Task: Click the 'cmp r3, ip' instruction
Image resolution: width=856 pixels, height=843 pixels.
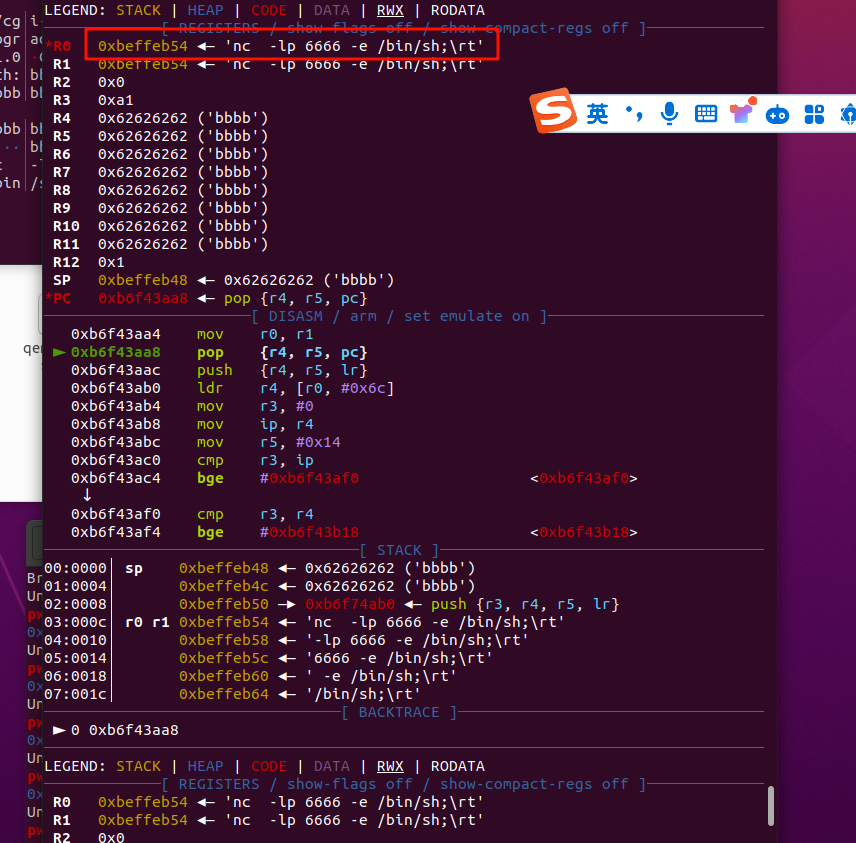Action: coord(255,461)
